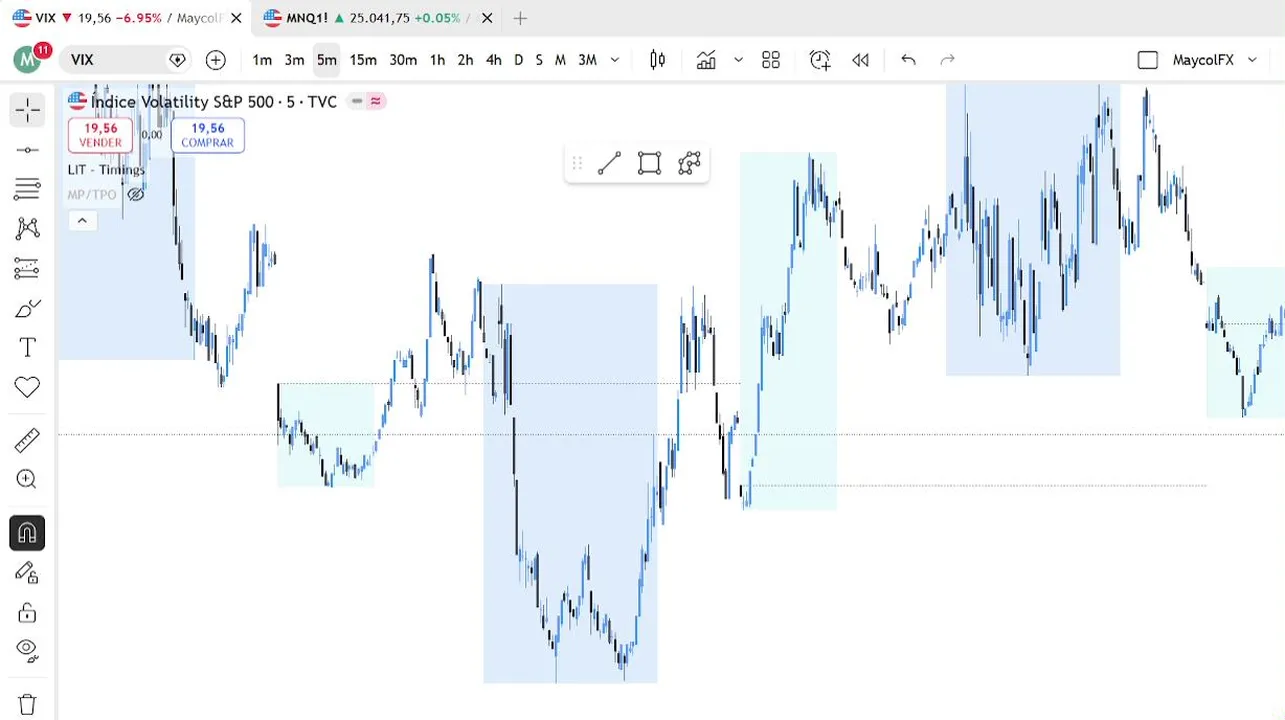Expand the indicators dropdown arrow
The height and width of the screenshot is (720, 1285).
coord(738,60)
